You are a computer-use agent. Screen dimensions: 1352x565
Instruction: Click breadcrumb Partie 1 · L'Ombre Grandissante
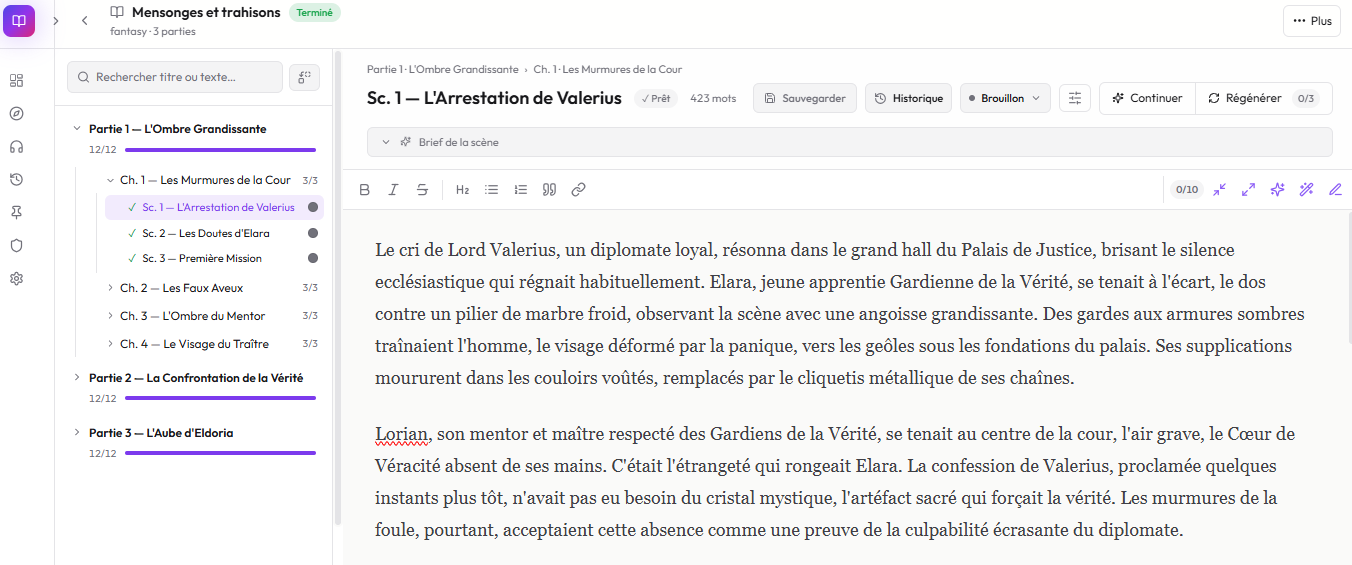(442, 69)
